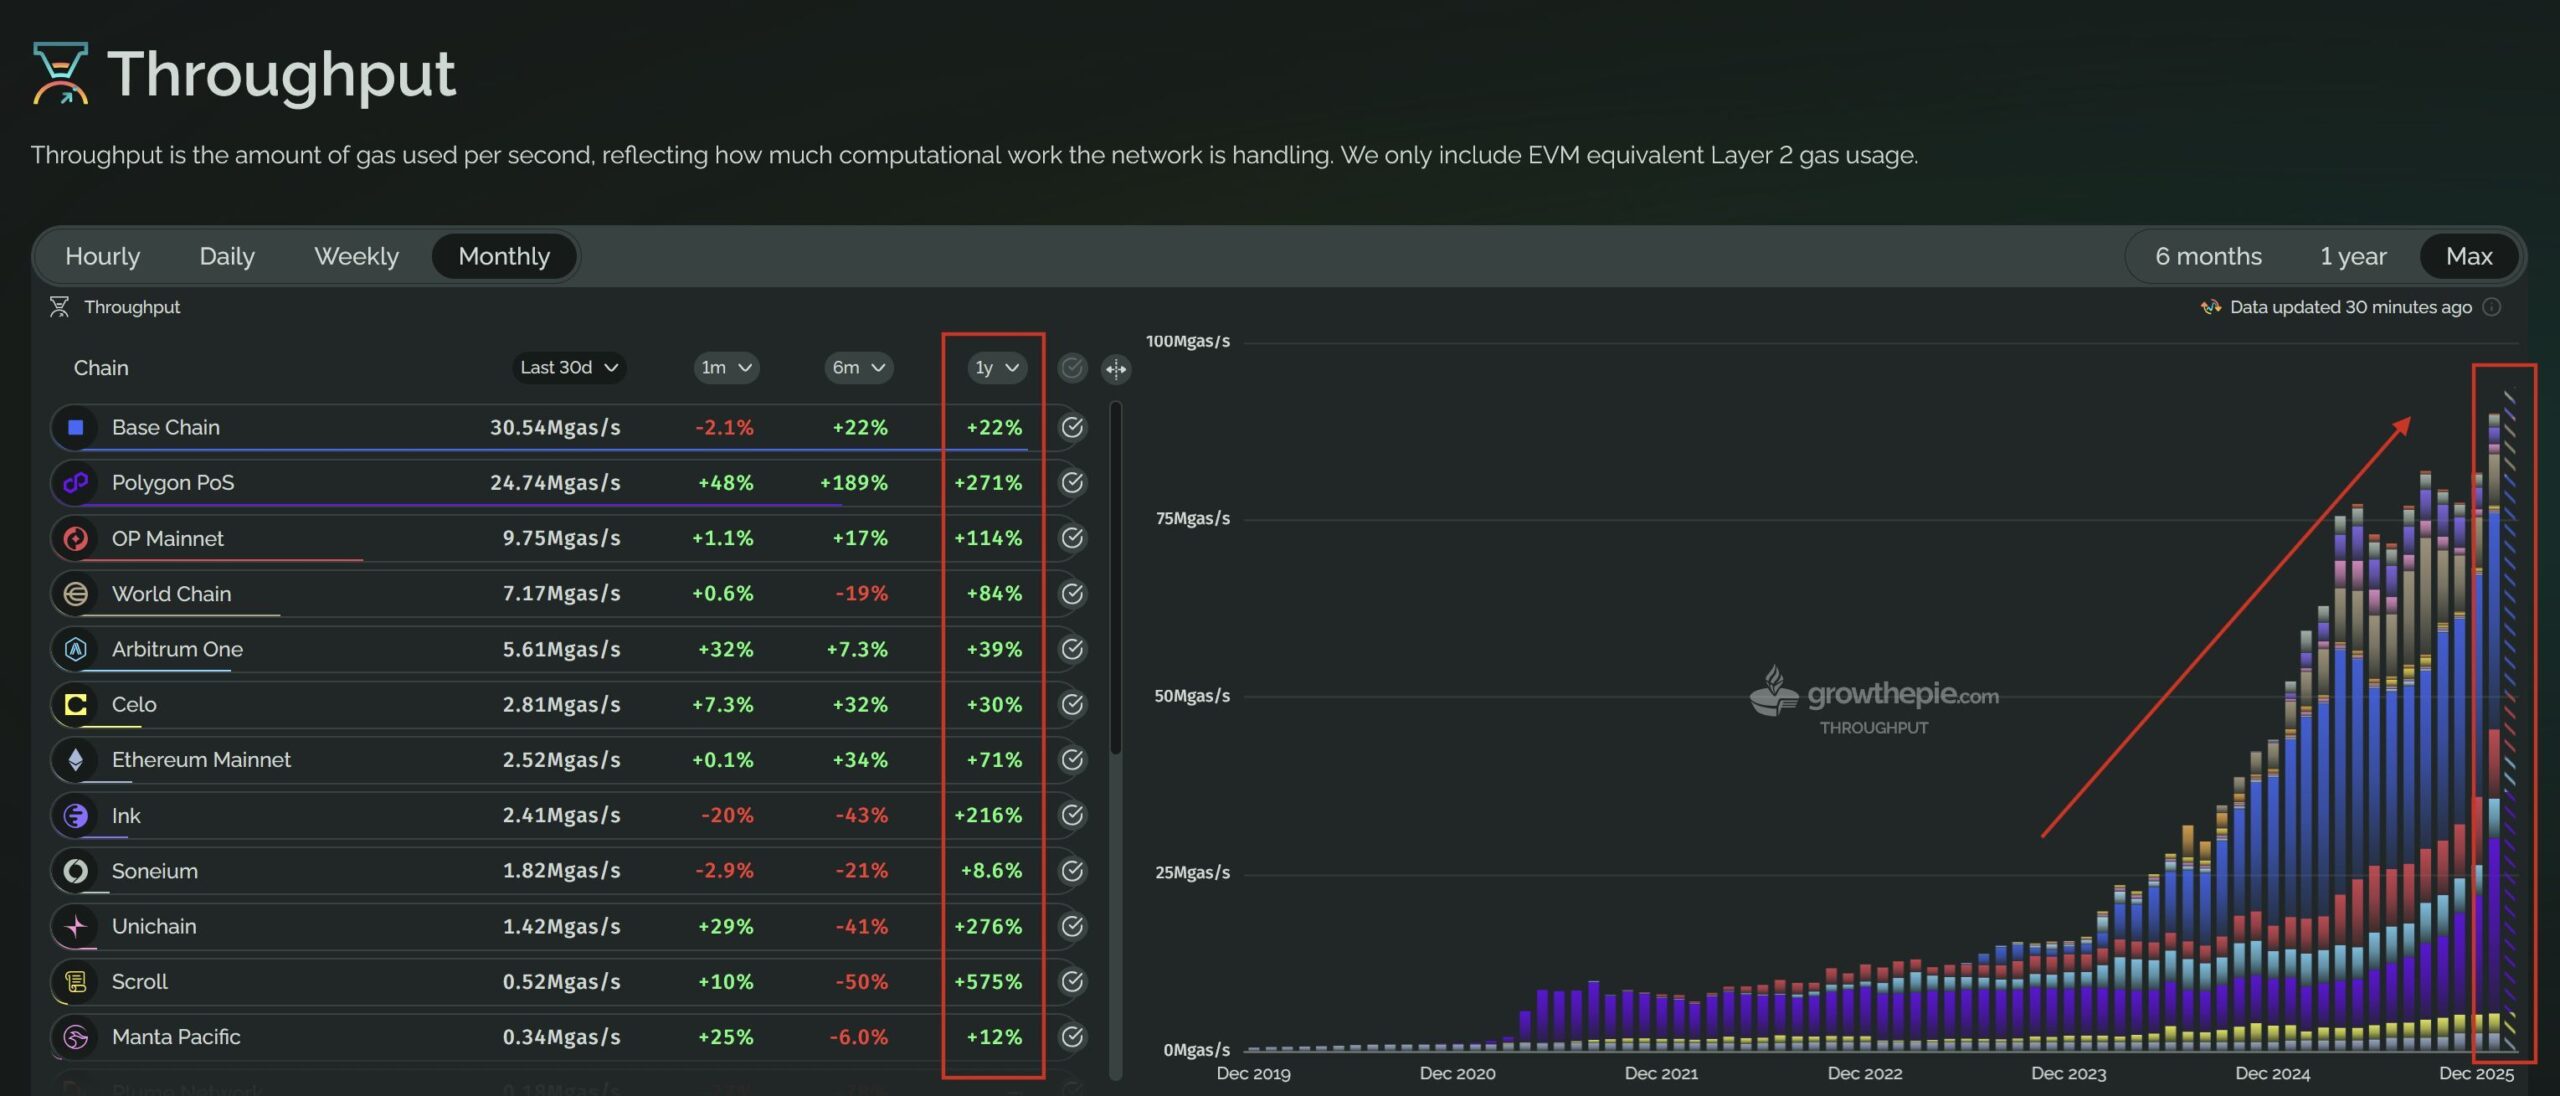Select the OP Mainnet logo icon
This screenshot has height=1096, width=2560.
coord(77,538)
